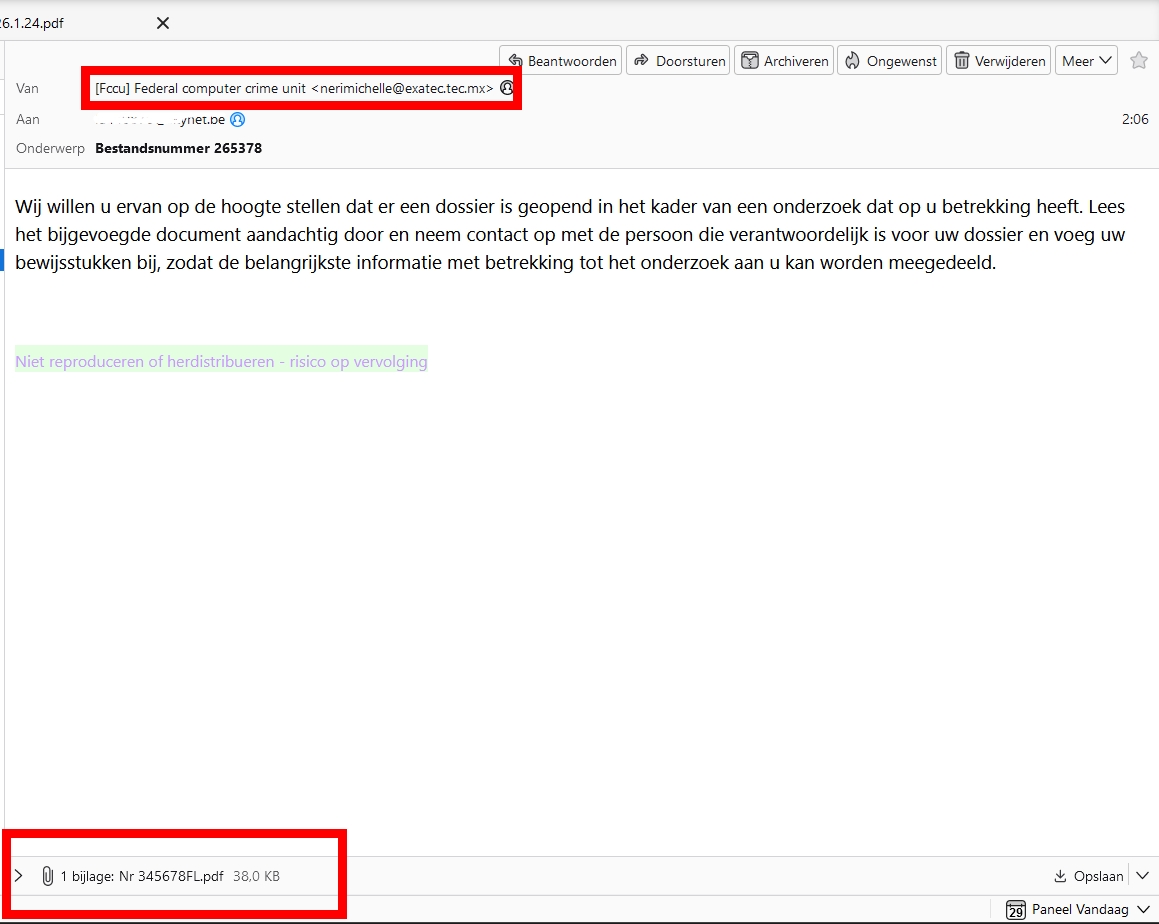Screen dimensions: 1159x924
Task: Expand the attachment list chevron
Action: (x=18, y=876)
